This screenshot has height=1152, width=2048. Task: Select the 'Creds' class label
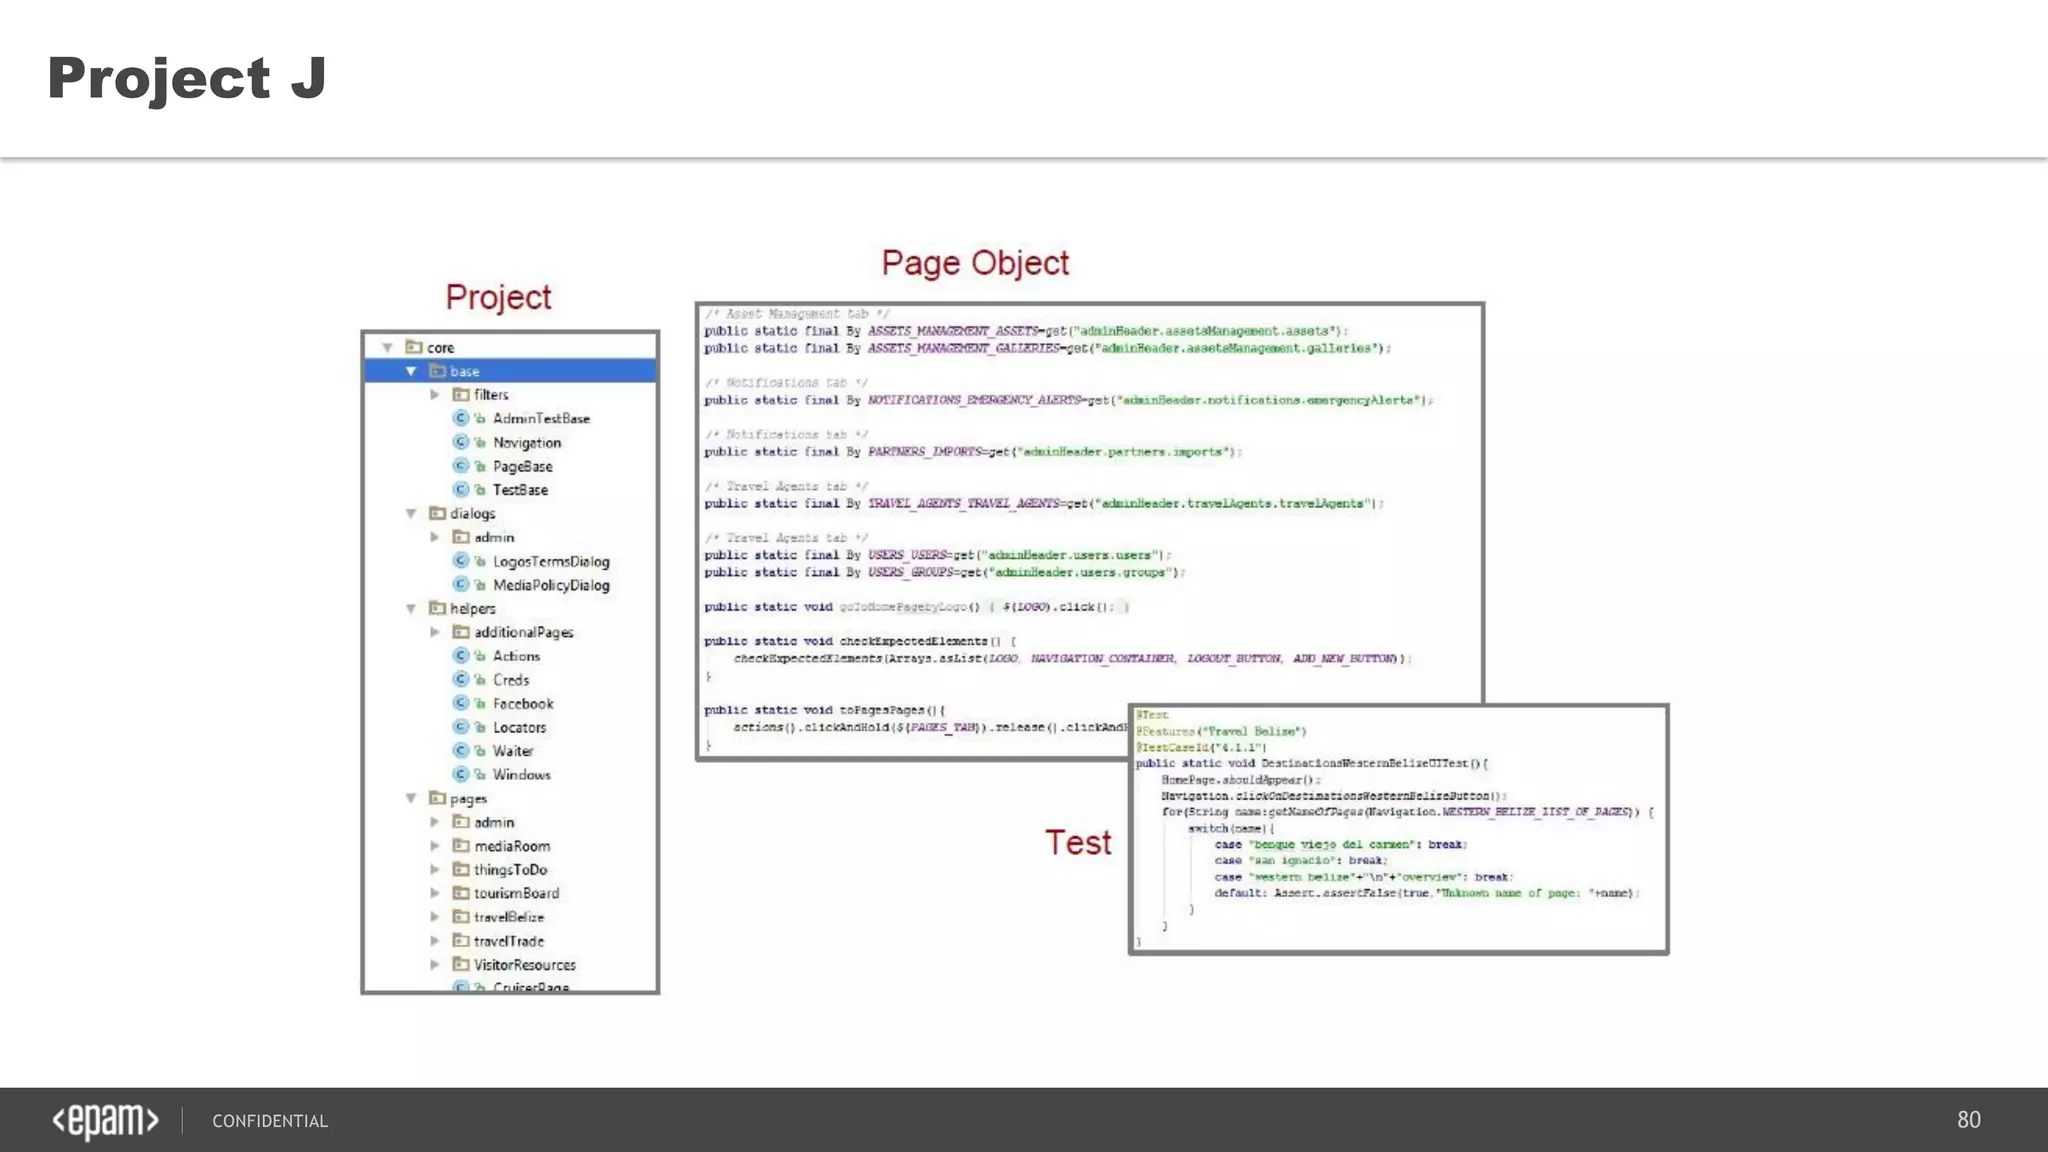(511, 680)
